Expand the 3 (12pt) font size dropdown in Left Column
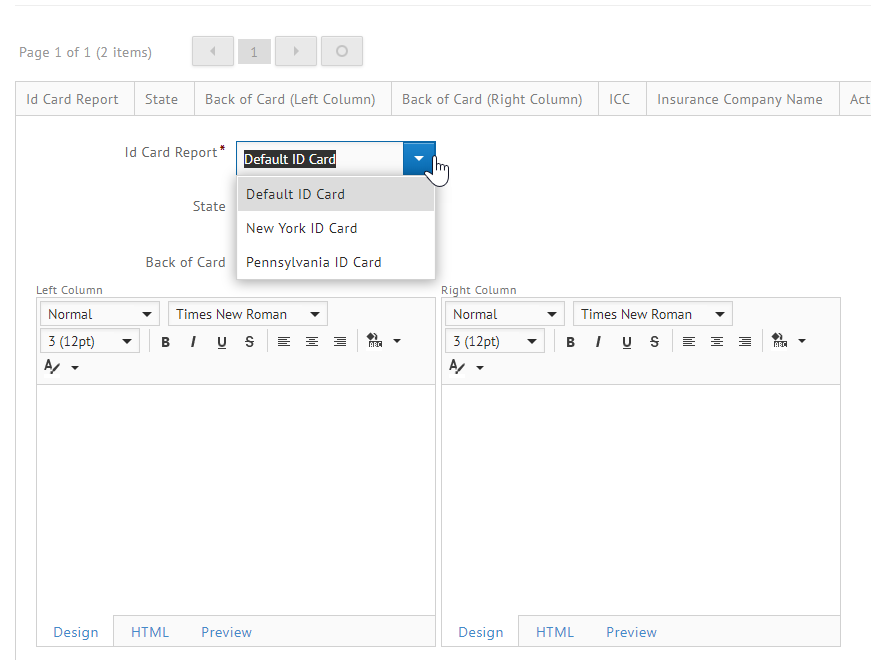871x660 pixels. point(89,342)
